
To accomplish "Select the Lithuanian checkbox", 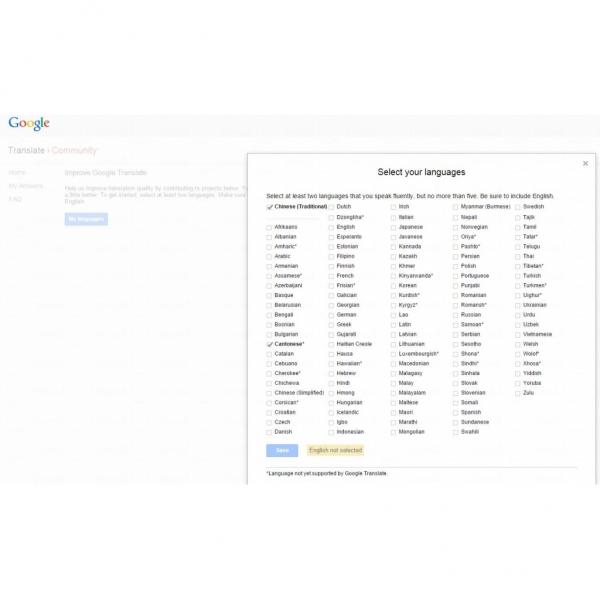I will coord(393,344).
